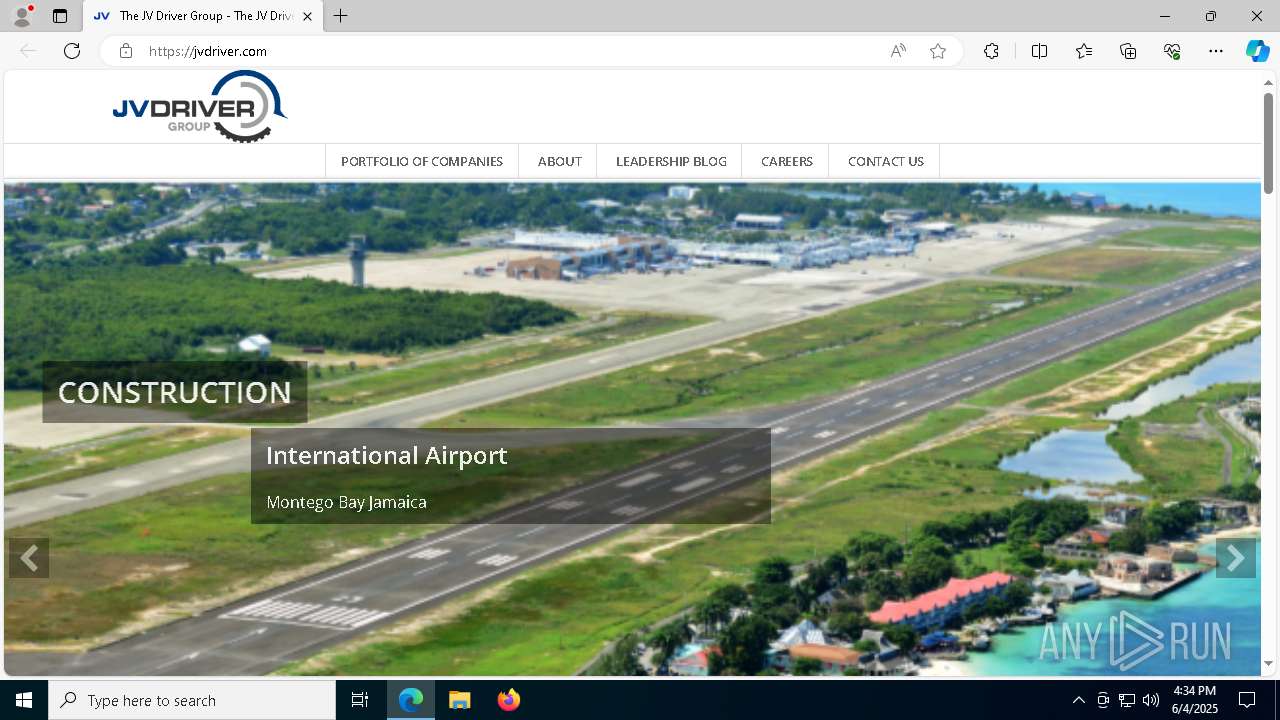Open Favorites list icon
This screenshot has width=1280, height=720.
[x=1084, y=51]
